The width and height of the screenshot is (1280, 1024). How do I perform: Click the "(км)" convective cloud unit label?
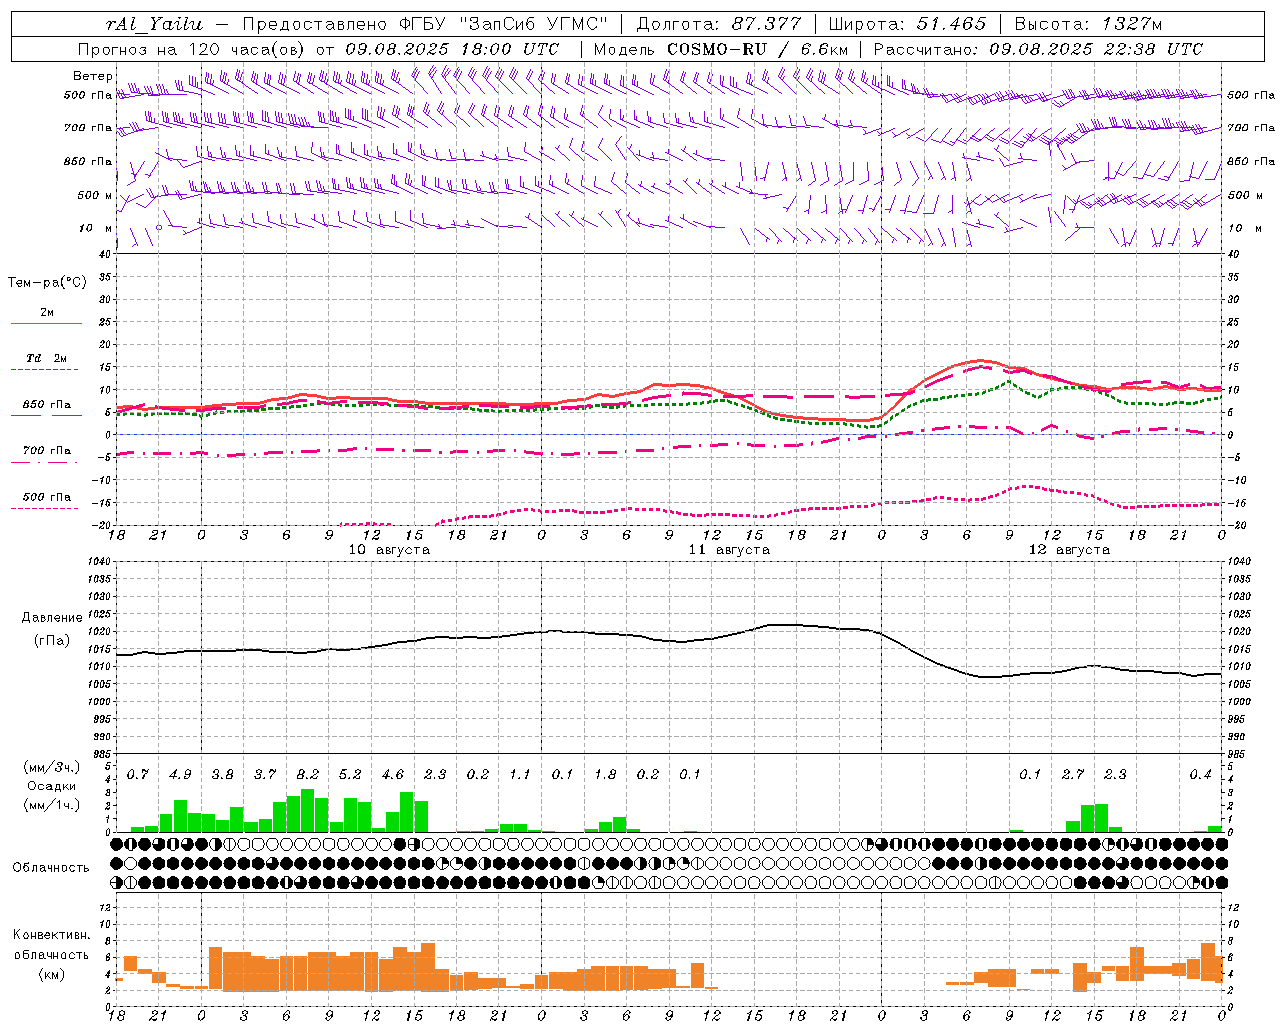coord(51,975)
